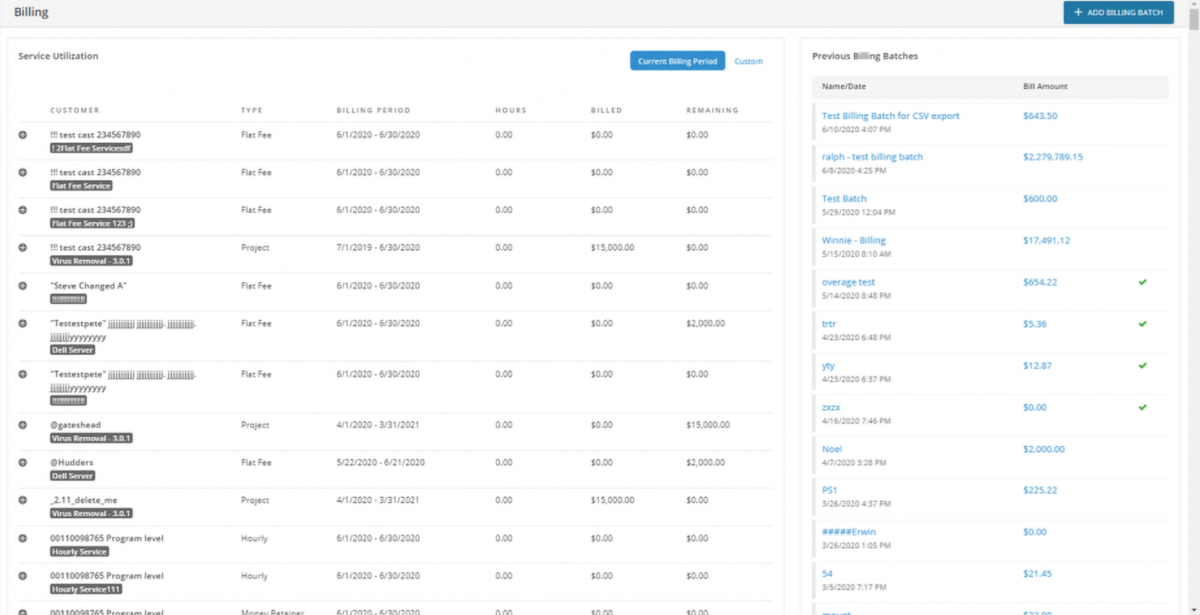The height and width of the screenshot is (615, 1200).
Task: Select Current Billing Period view
Action: pyautogui.click(x=677, y=61)
